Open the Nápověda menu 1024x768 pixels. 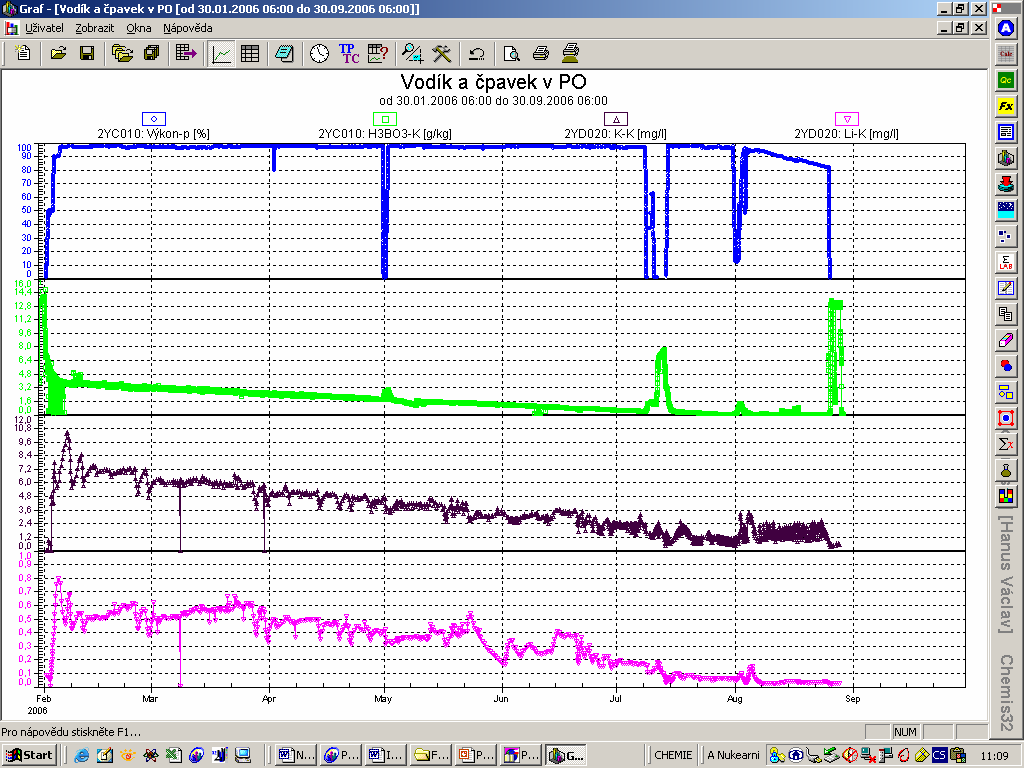click(x=187, y=28)
